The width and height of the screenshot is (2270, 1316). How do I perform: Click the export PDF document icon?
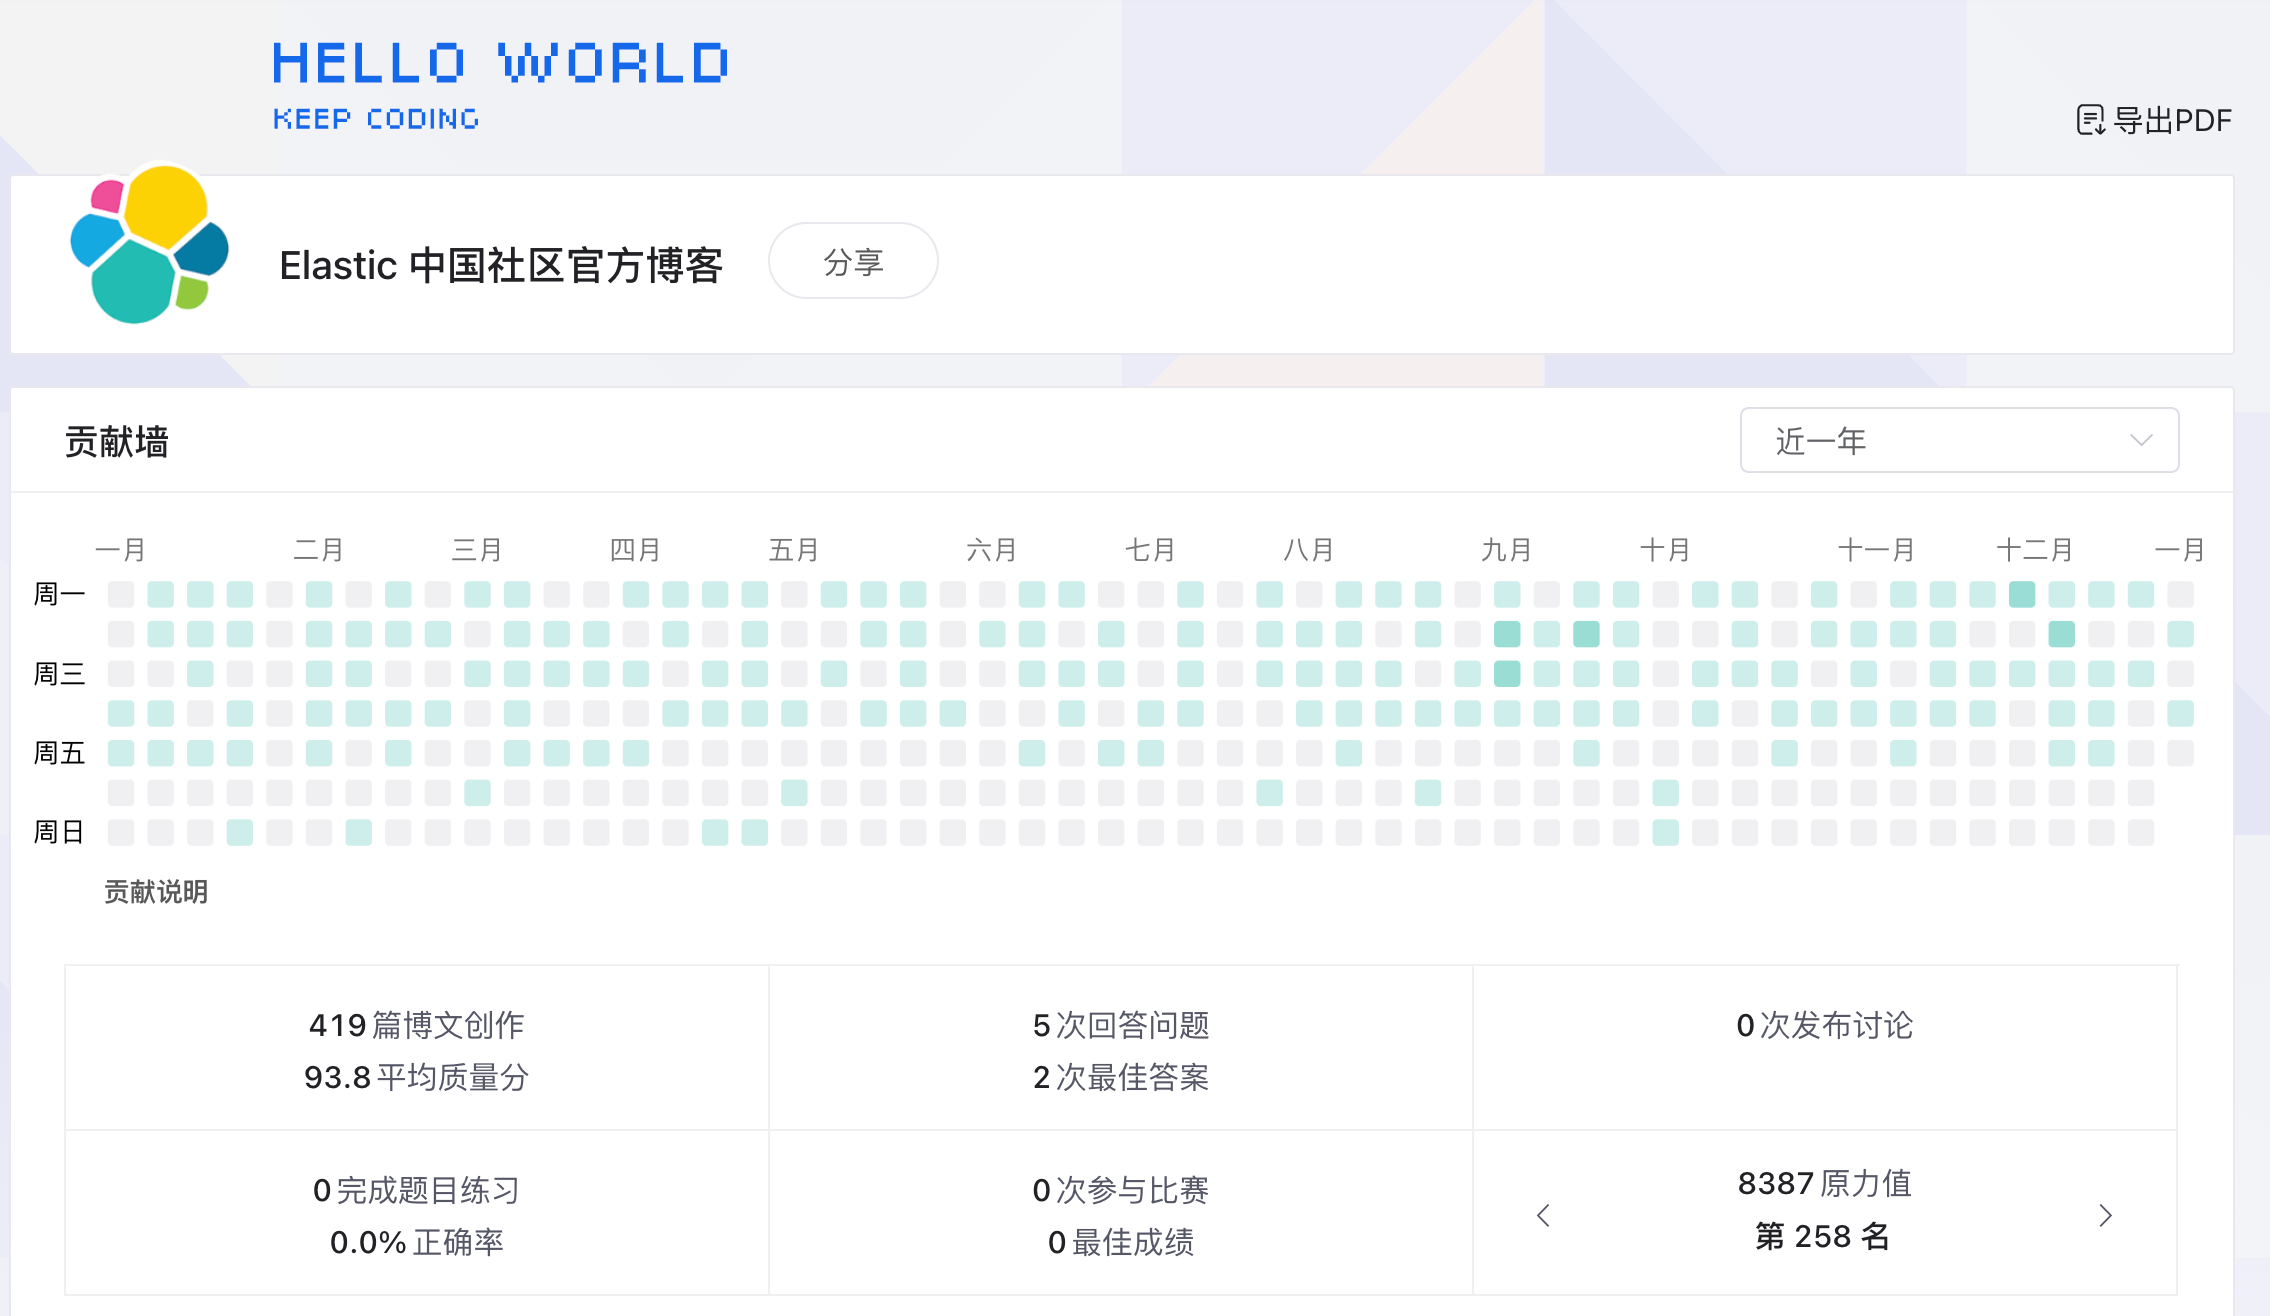point(2090,120)
